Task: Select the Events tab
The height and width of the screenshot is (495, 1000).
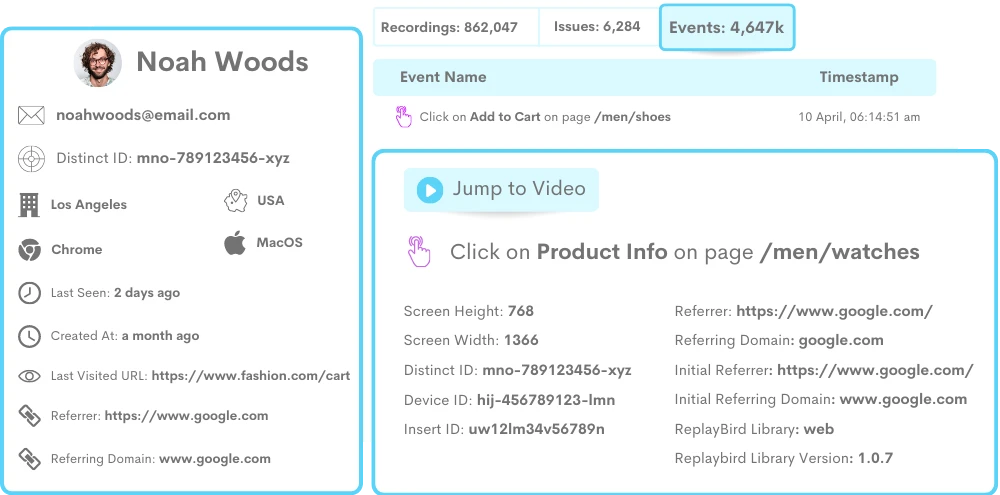Action: (726, 27)
